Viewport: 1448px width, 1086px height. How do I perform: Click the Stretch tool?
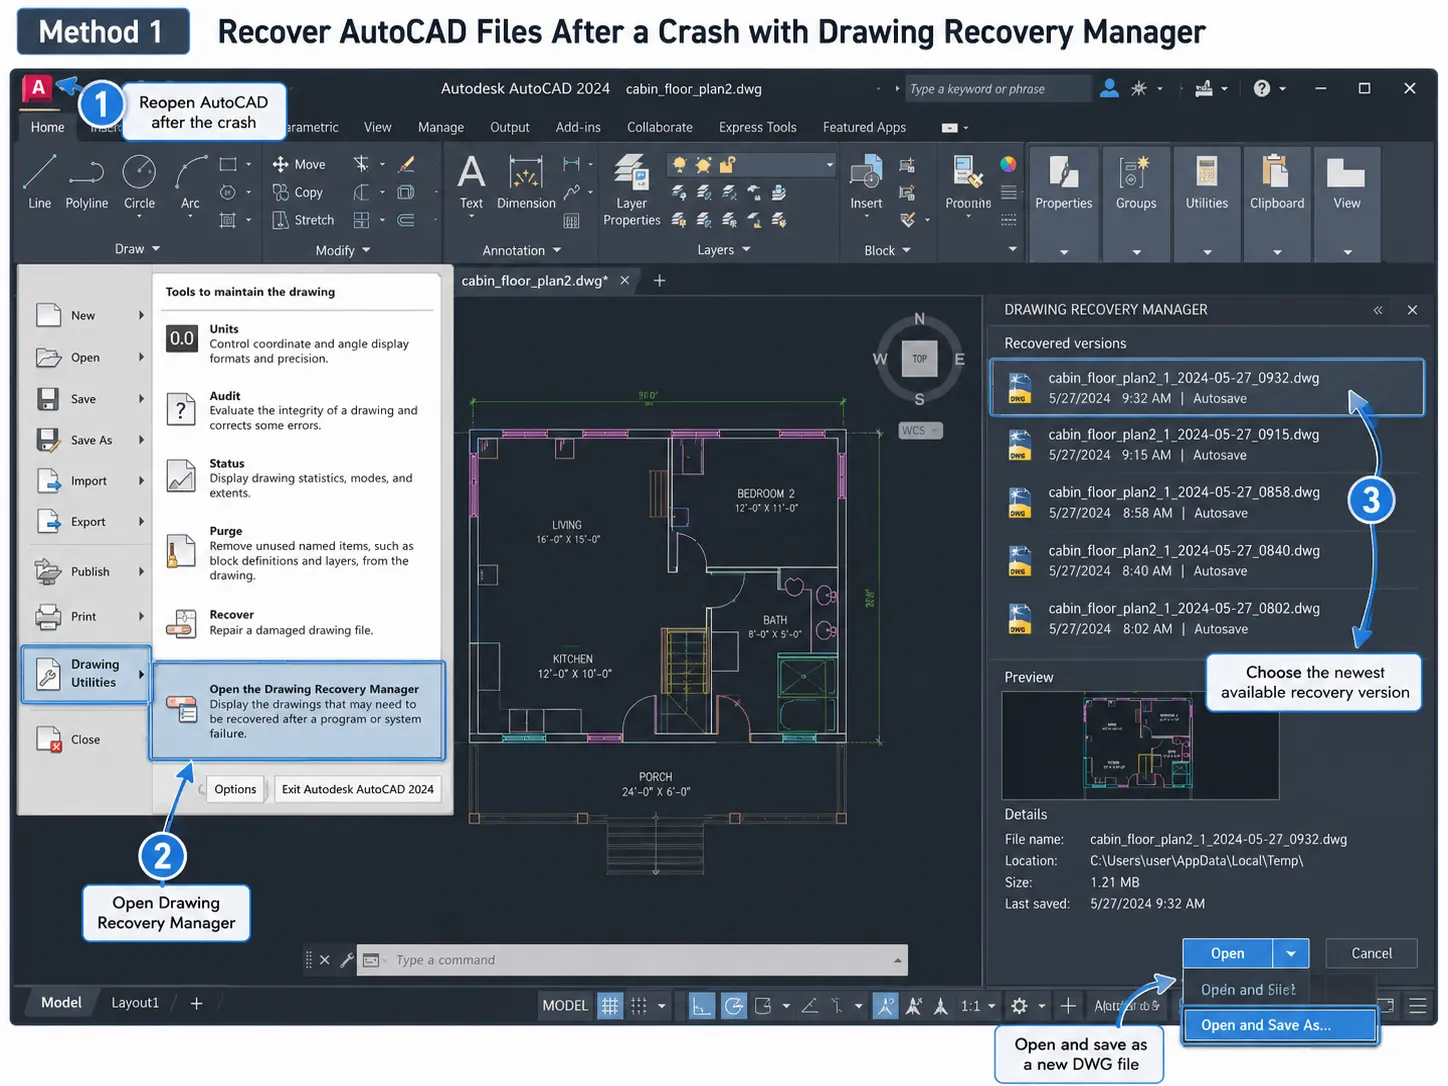[303, 220]
